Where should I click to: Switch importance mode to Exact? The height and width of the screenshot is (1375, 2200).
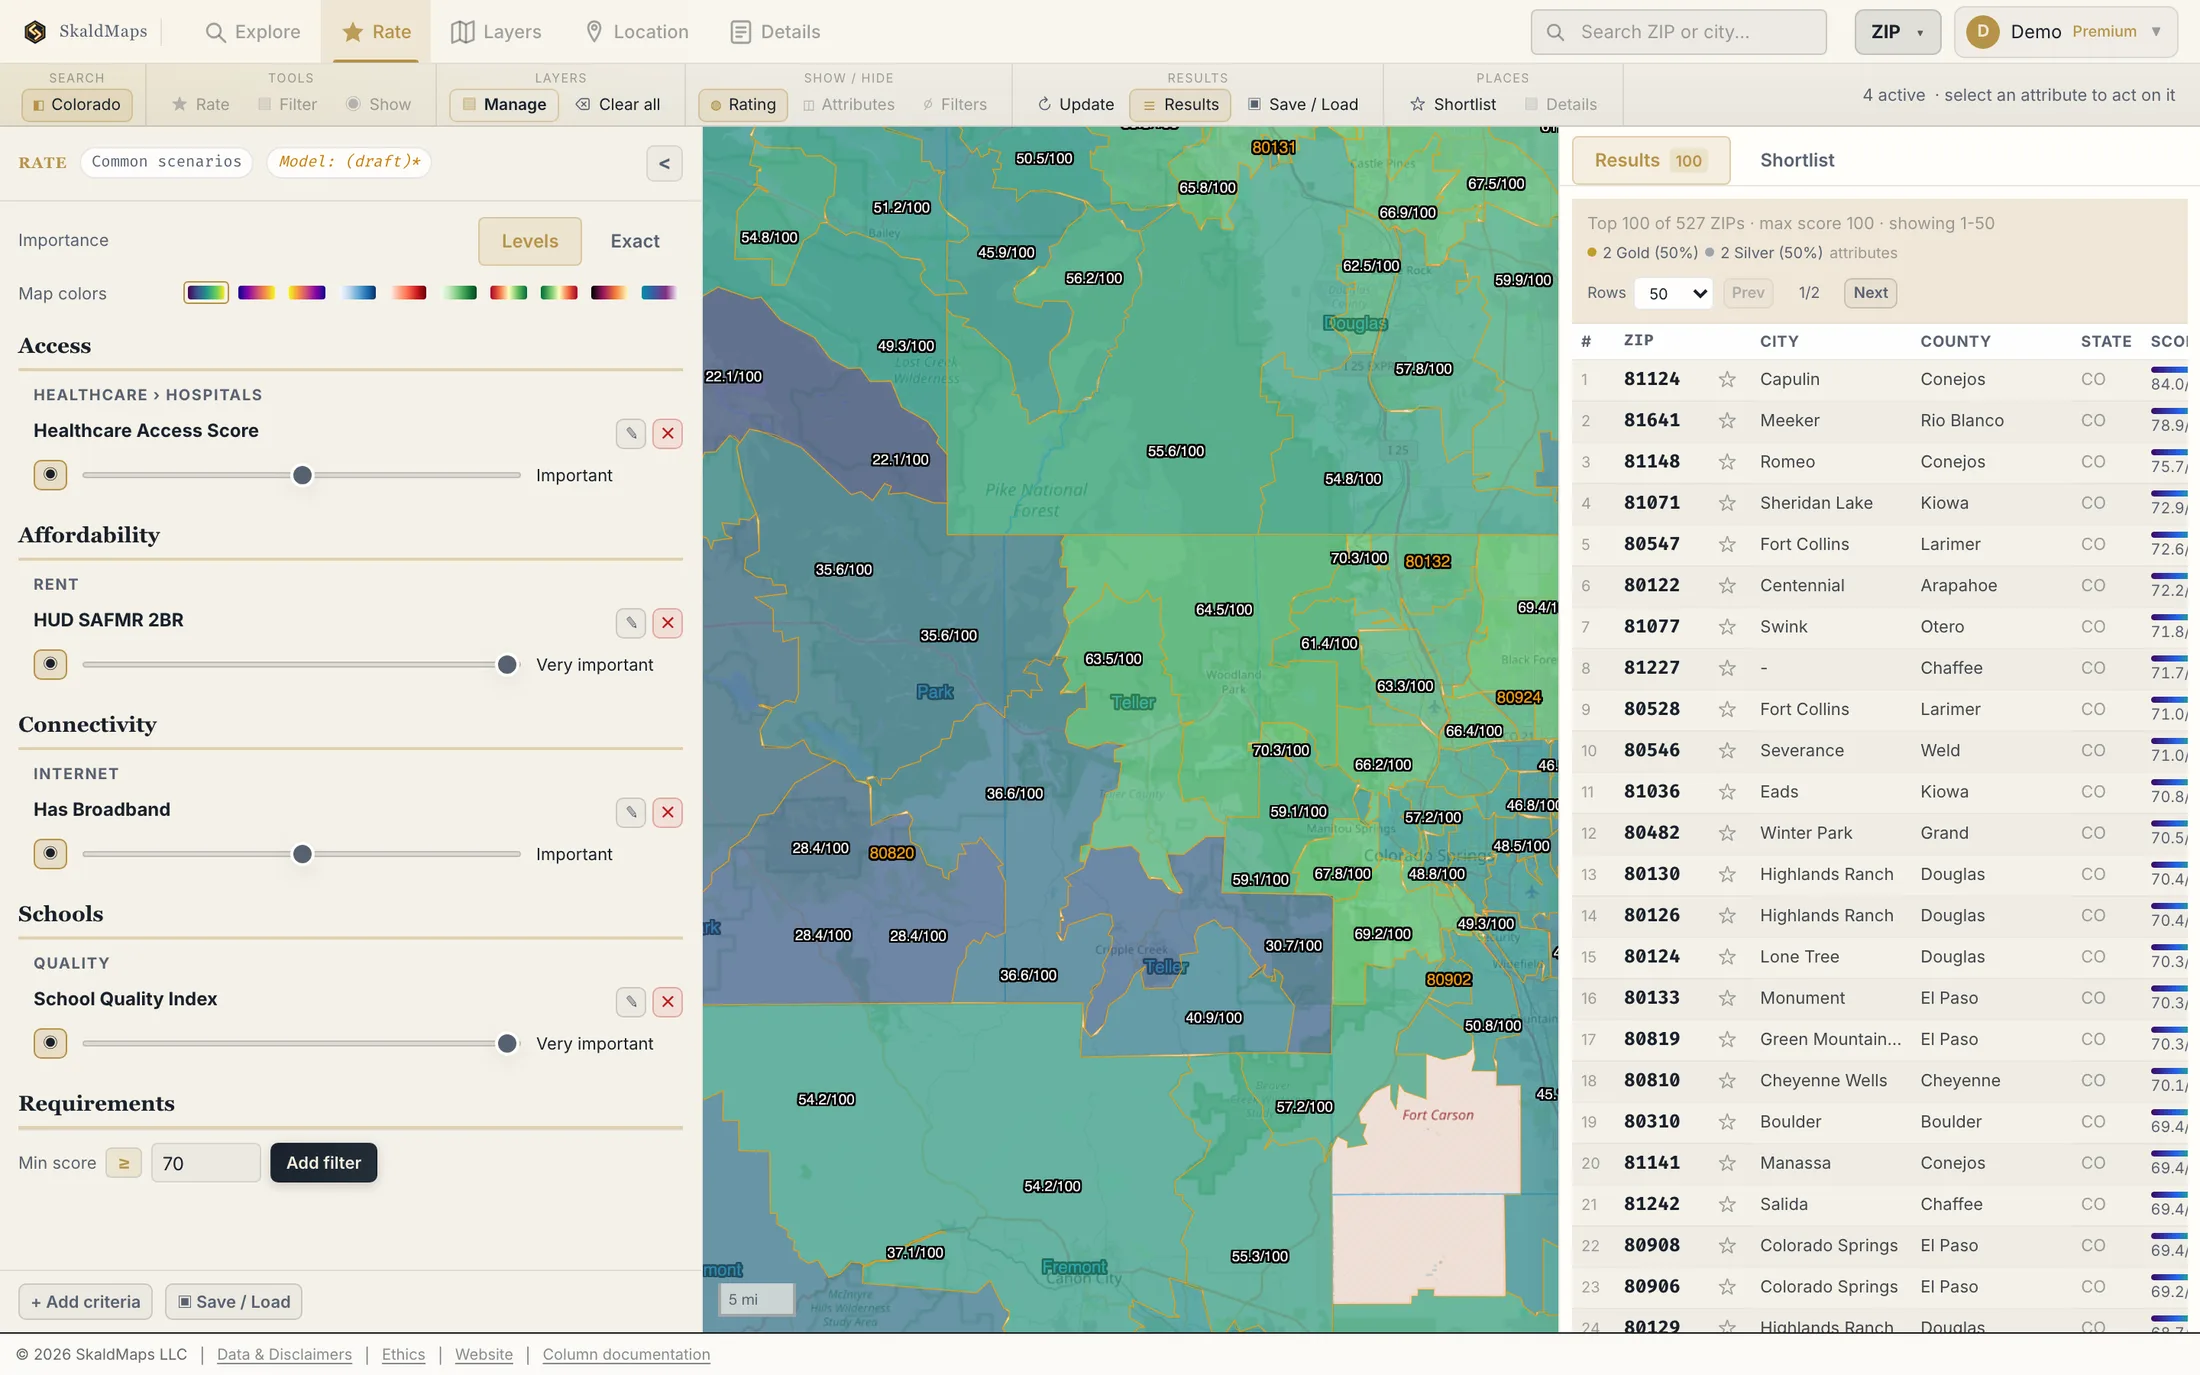pos(635,241)
